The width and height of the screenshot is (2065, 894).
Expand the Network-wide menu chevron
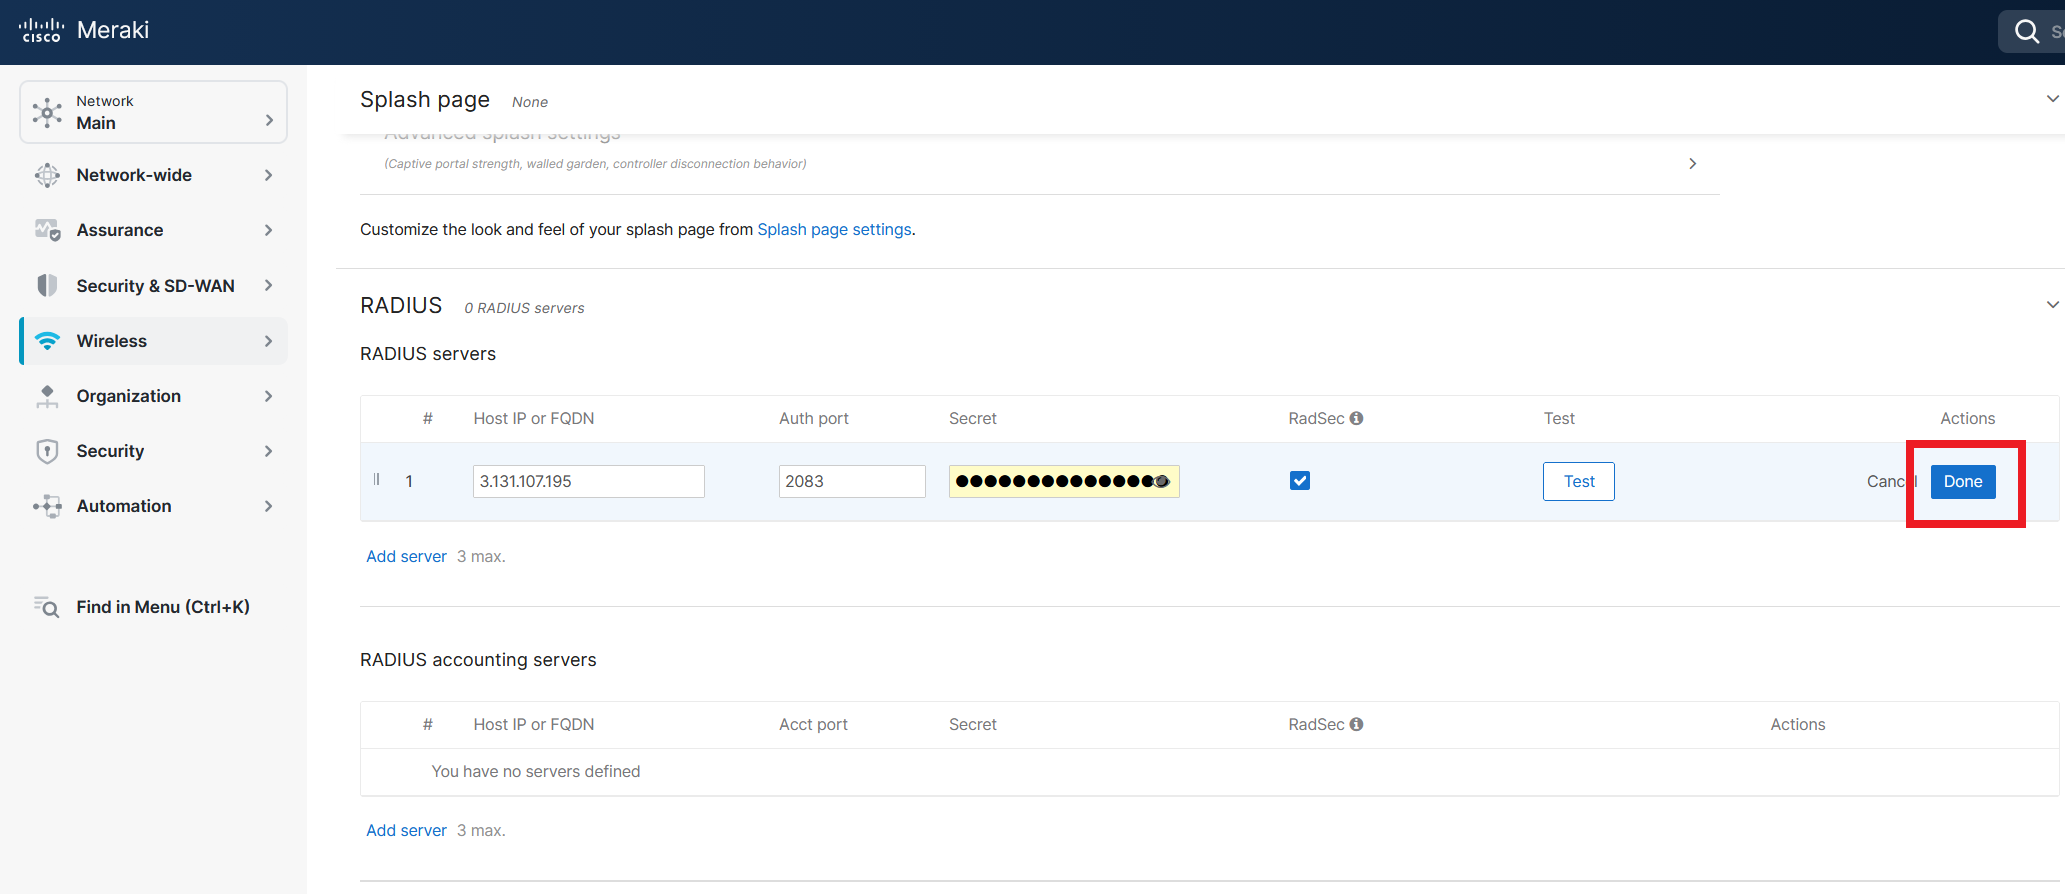(268, 175)
